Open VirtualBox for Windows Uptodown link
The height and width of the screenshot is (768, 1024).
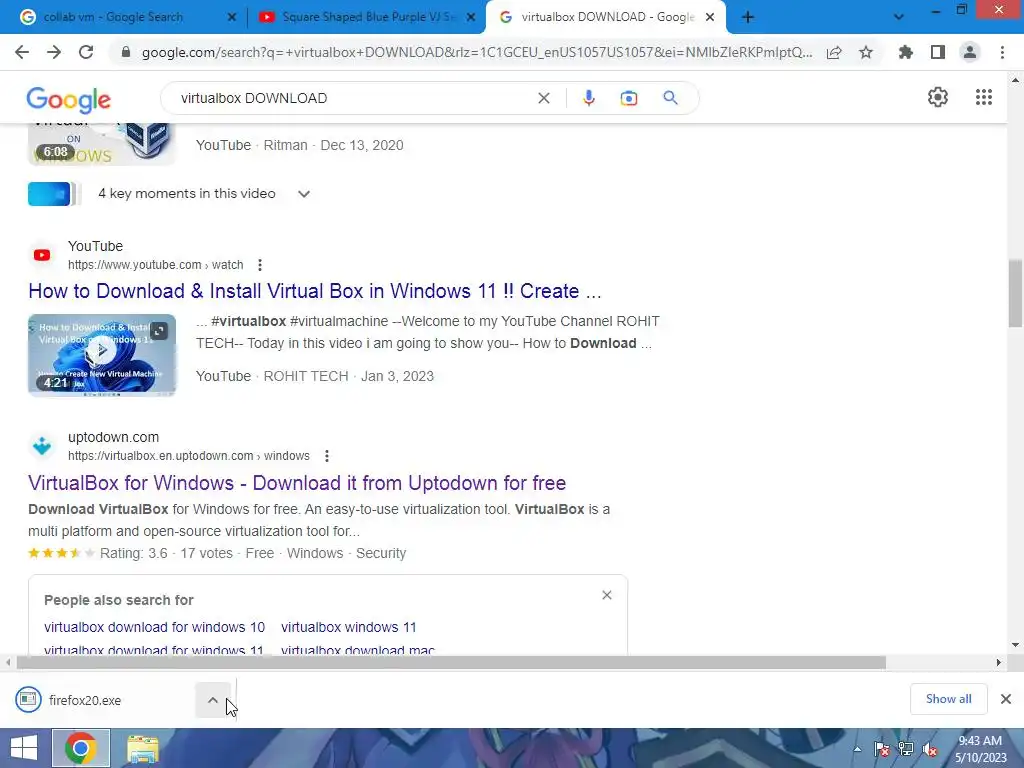click(297, 483)
